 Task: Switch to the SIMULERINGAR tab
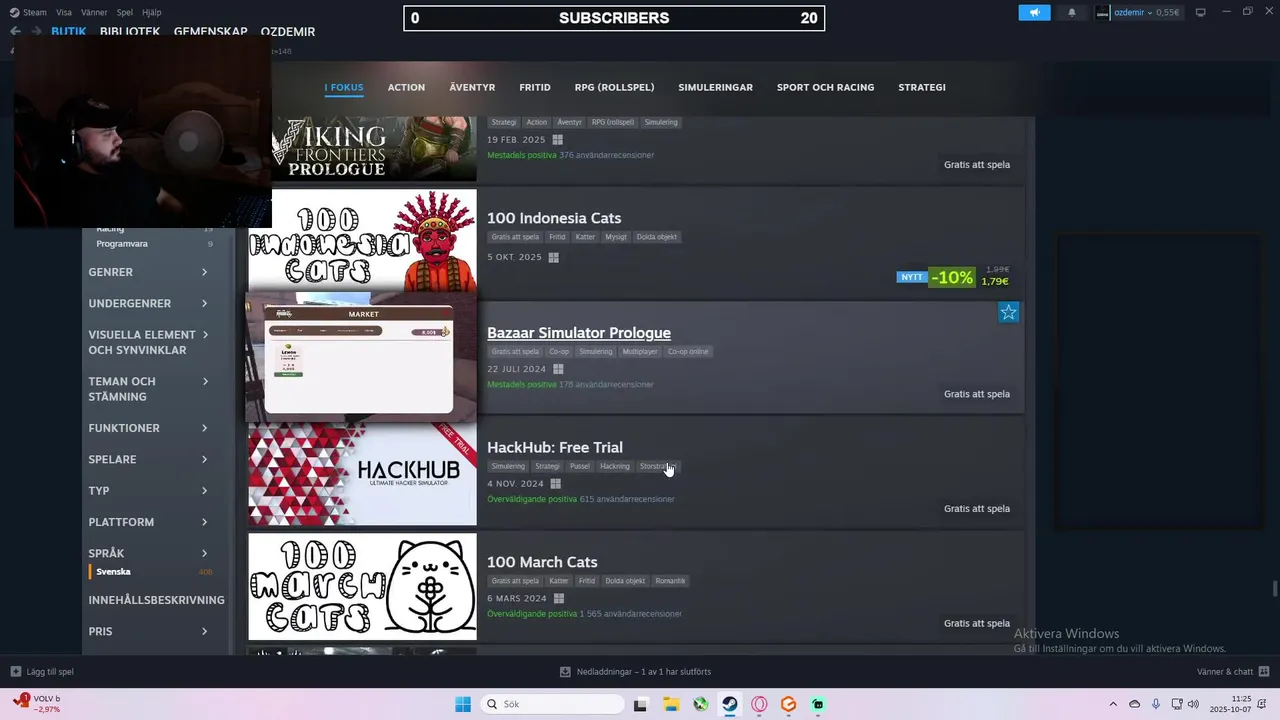(715, 87)
